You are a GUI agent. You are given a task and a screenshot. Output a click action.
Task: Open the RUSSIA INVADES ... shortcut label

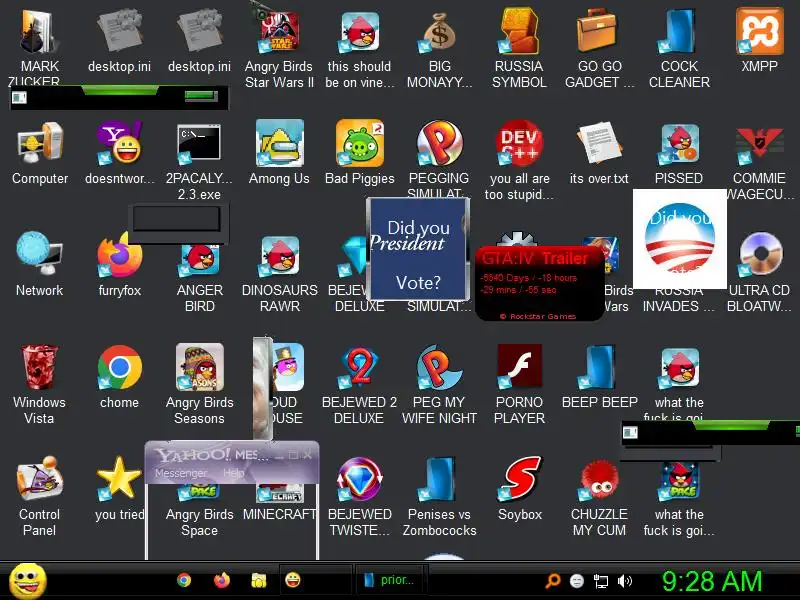point(679,298)
